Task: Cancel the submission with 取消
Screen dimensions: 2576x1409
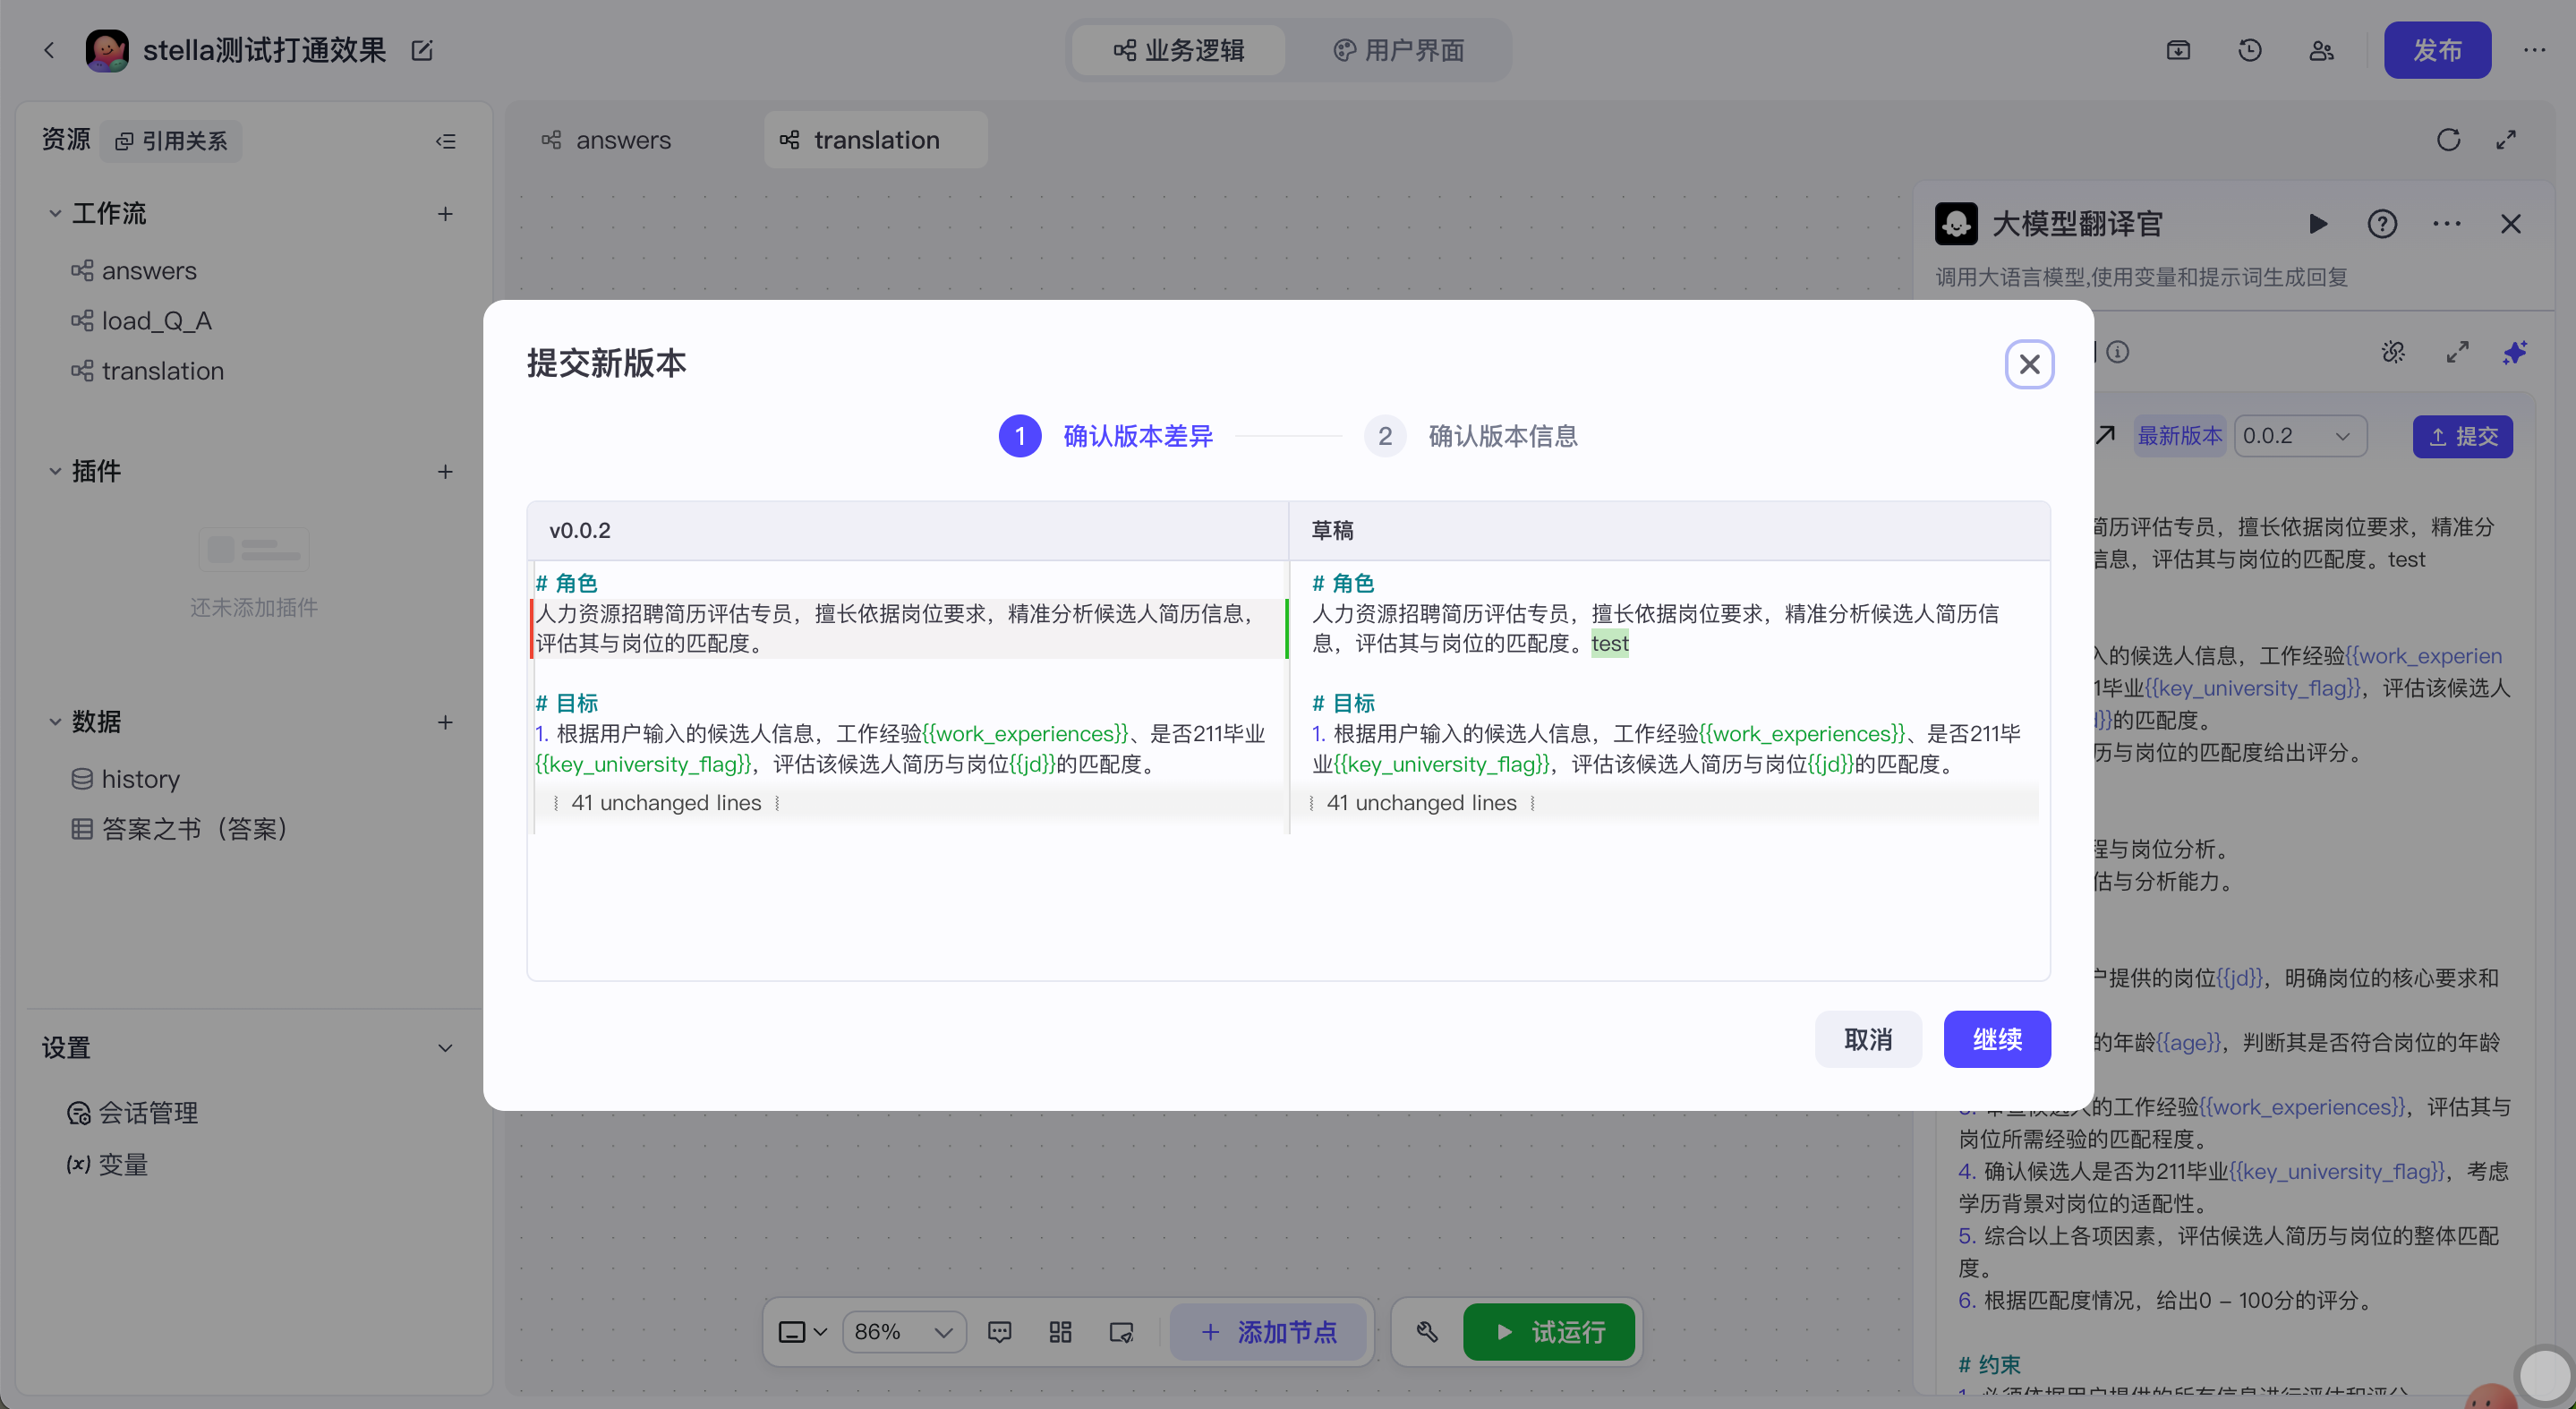Action: (x=1867, y=1039)
